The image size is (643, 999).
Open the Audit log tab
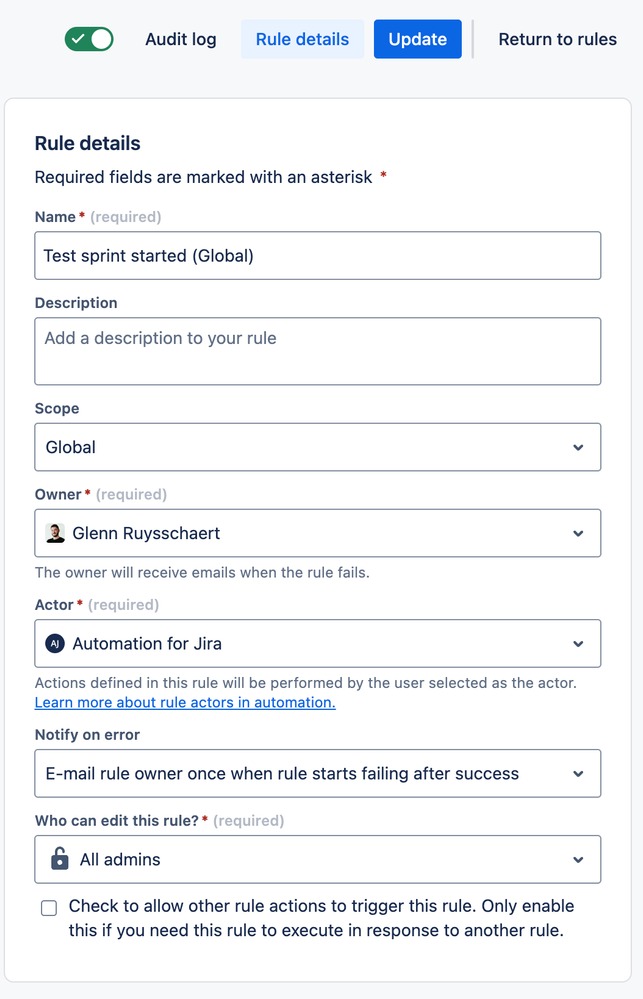[x=181, y=40]
